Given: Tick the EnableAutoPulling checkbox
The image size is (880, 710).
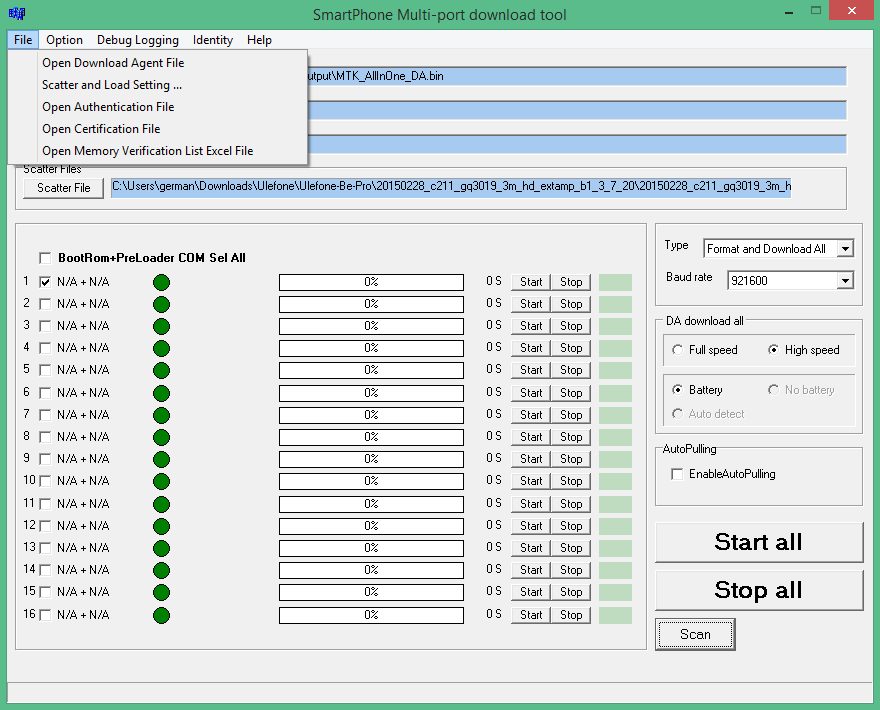Looking at the screenshot, I should pyautogui.click(x=678, y=474).
